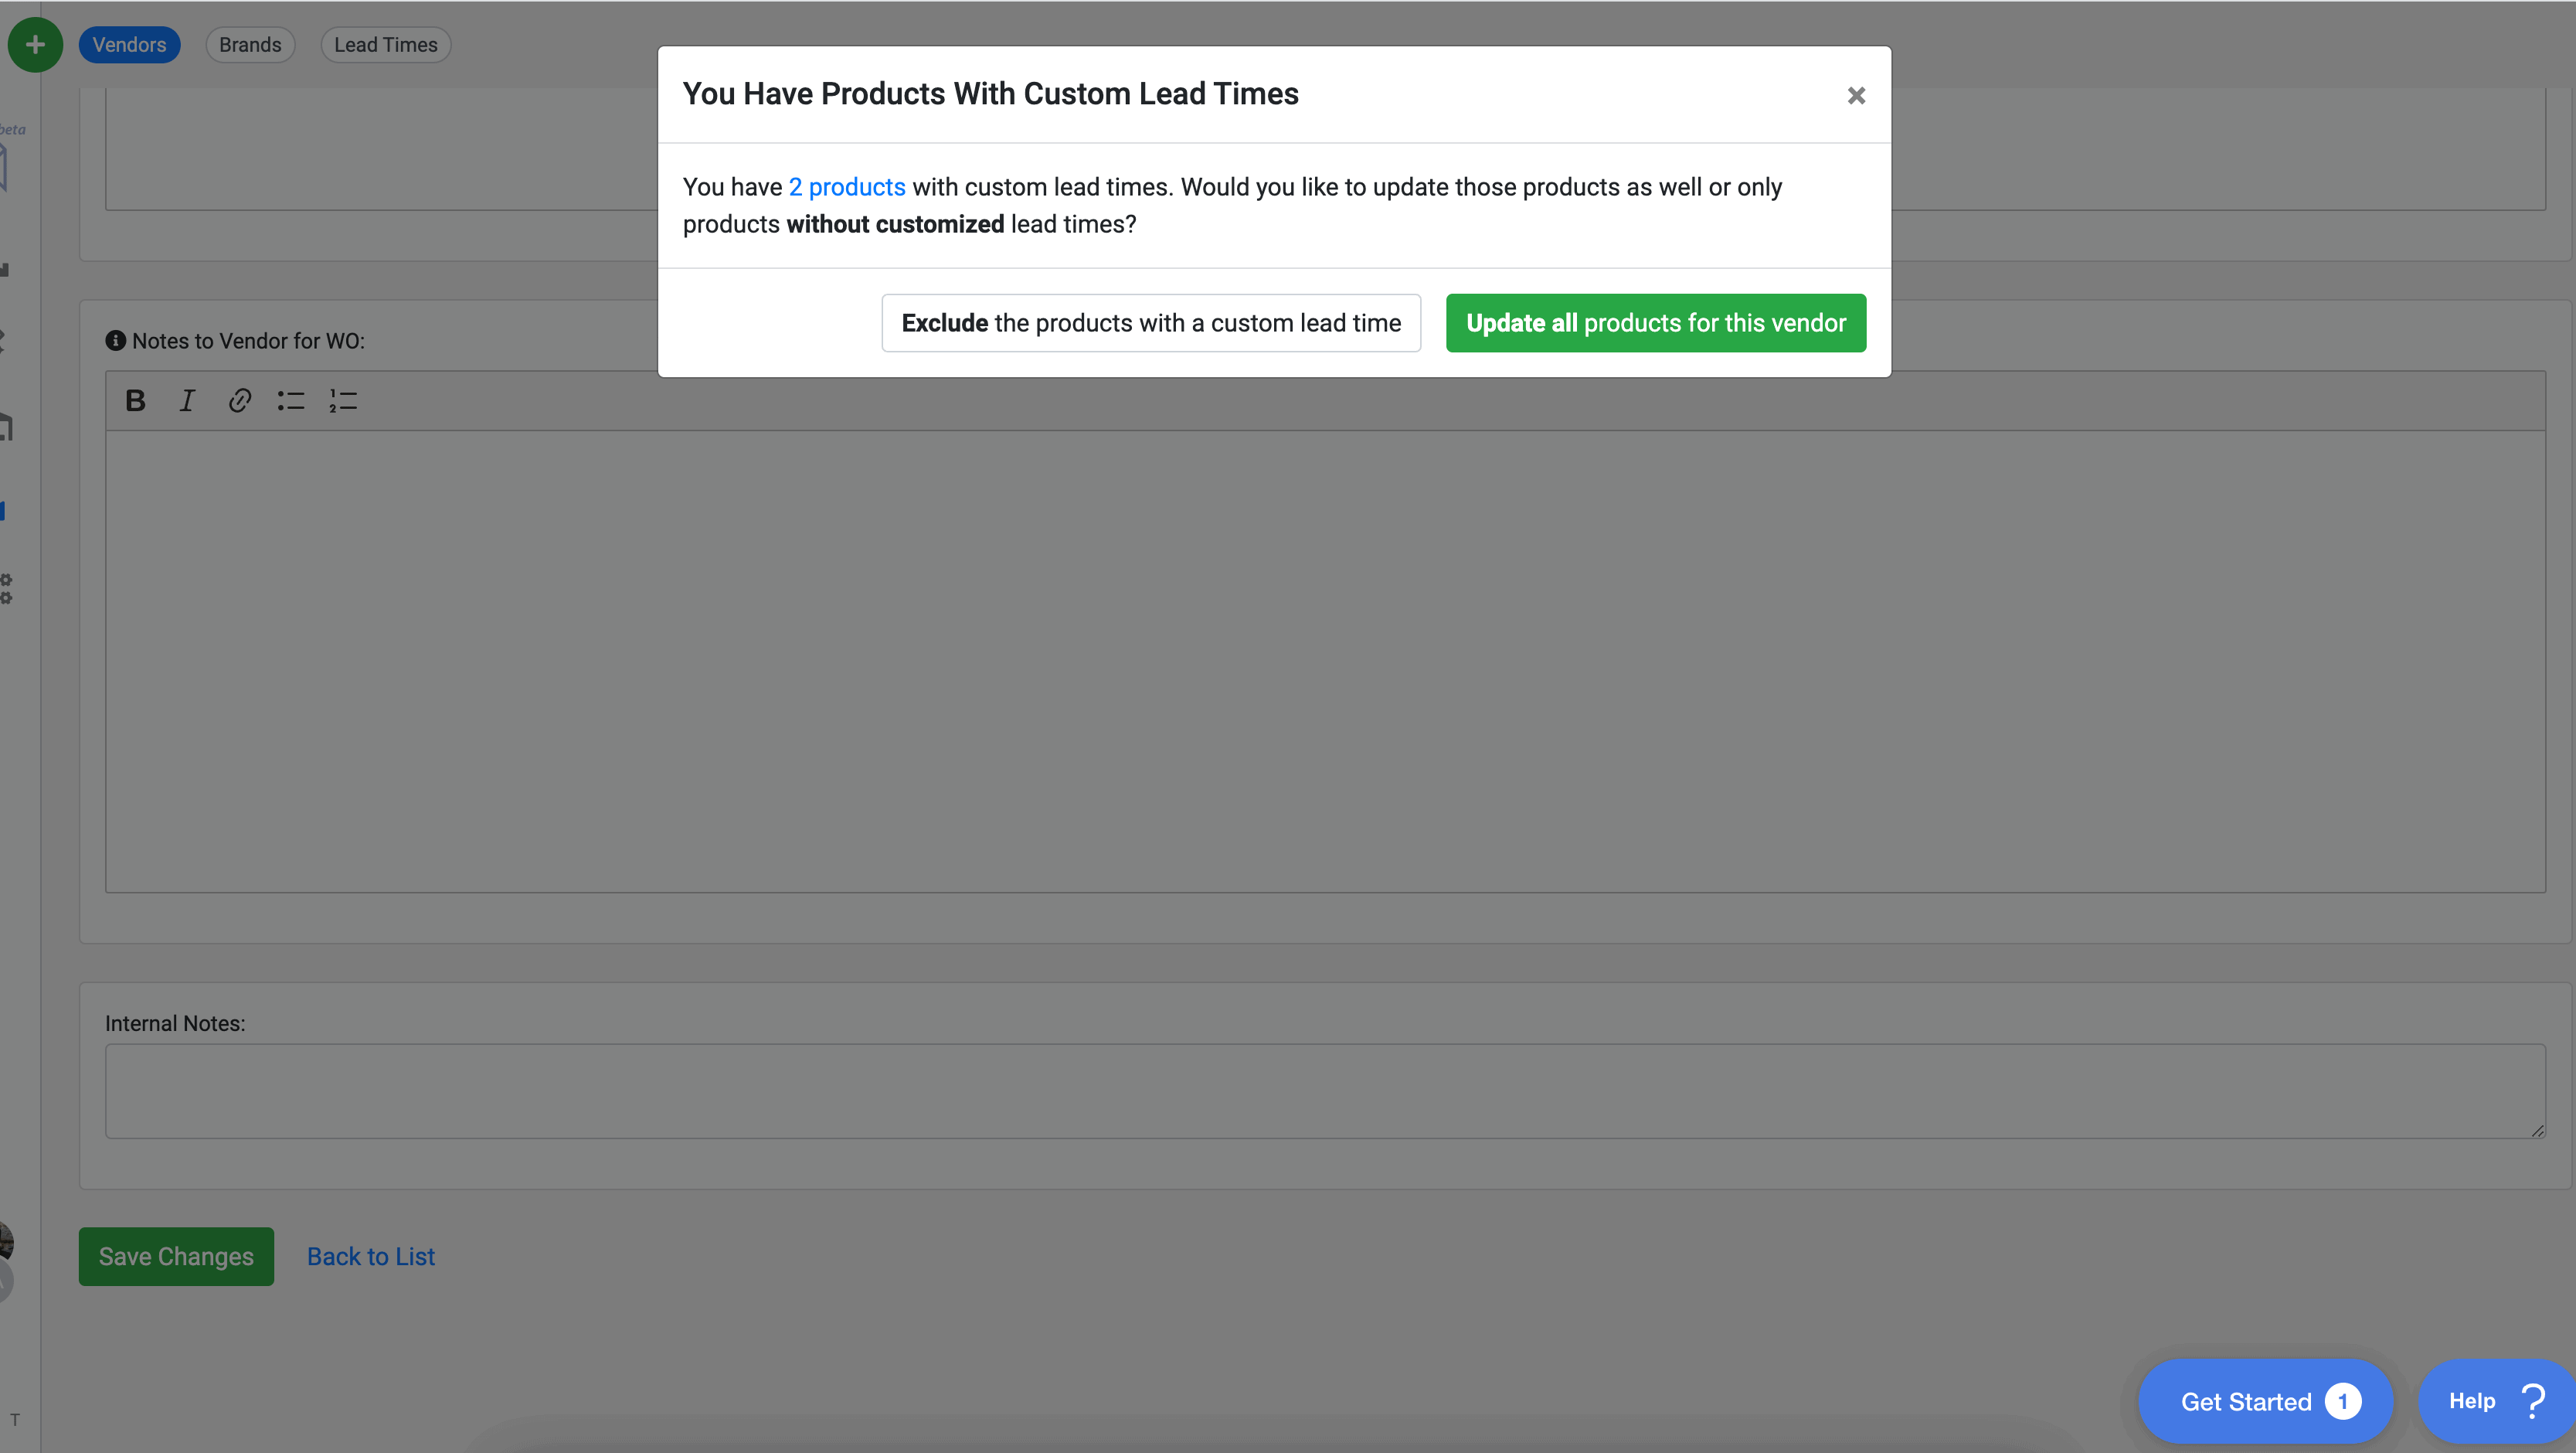Select the Brands tab
The width and height of the screenshot is (2576, 1453).
pos(250,43)
